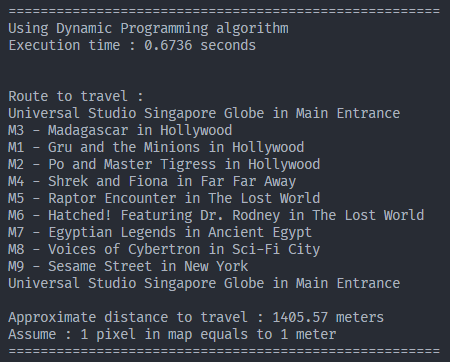The height and width of the screenshot is (362, 450).
Task: Click 'M1 - Gru and the Minions' line
Action: coord(156,147)
